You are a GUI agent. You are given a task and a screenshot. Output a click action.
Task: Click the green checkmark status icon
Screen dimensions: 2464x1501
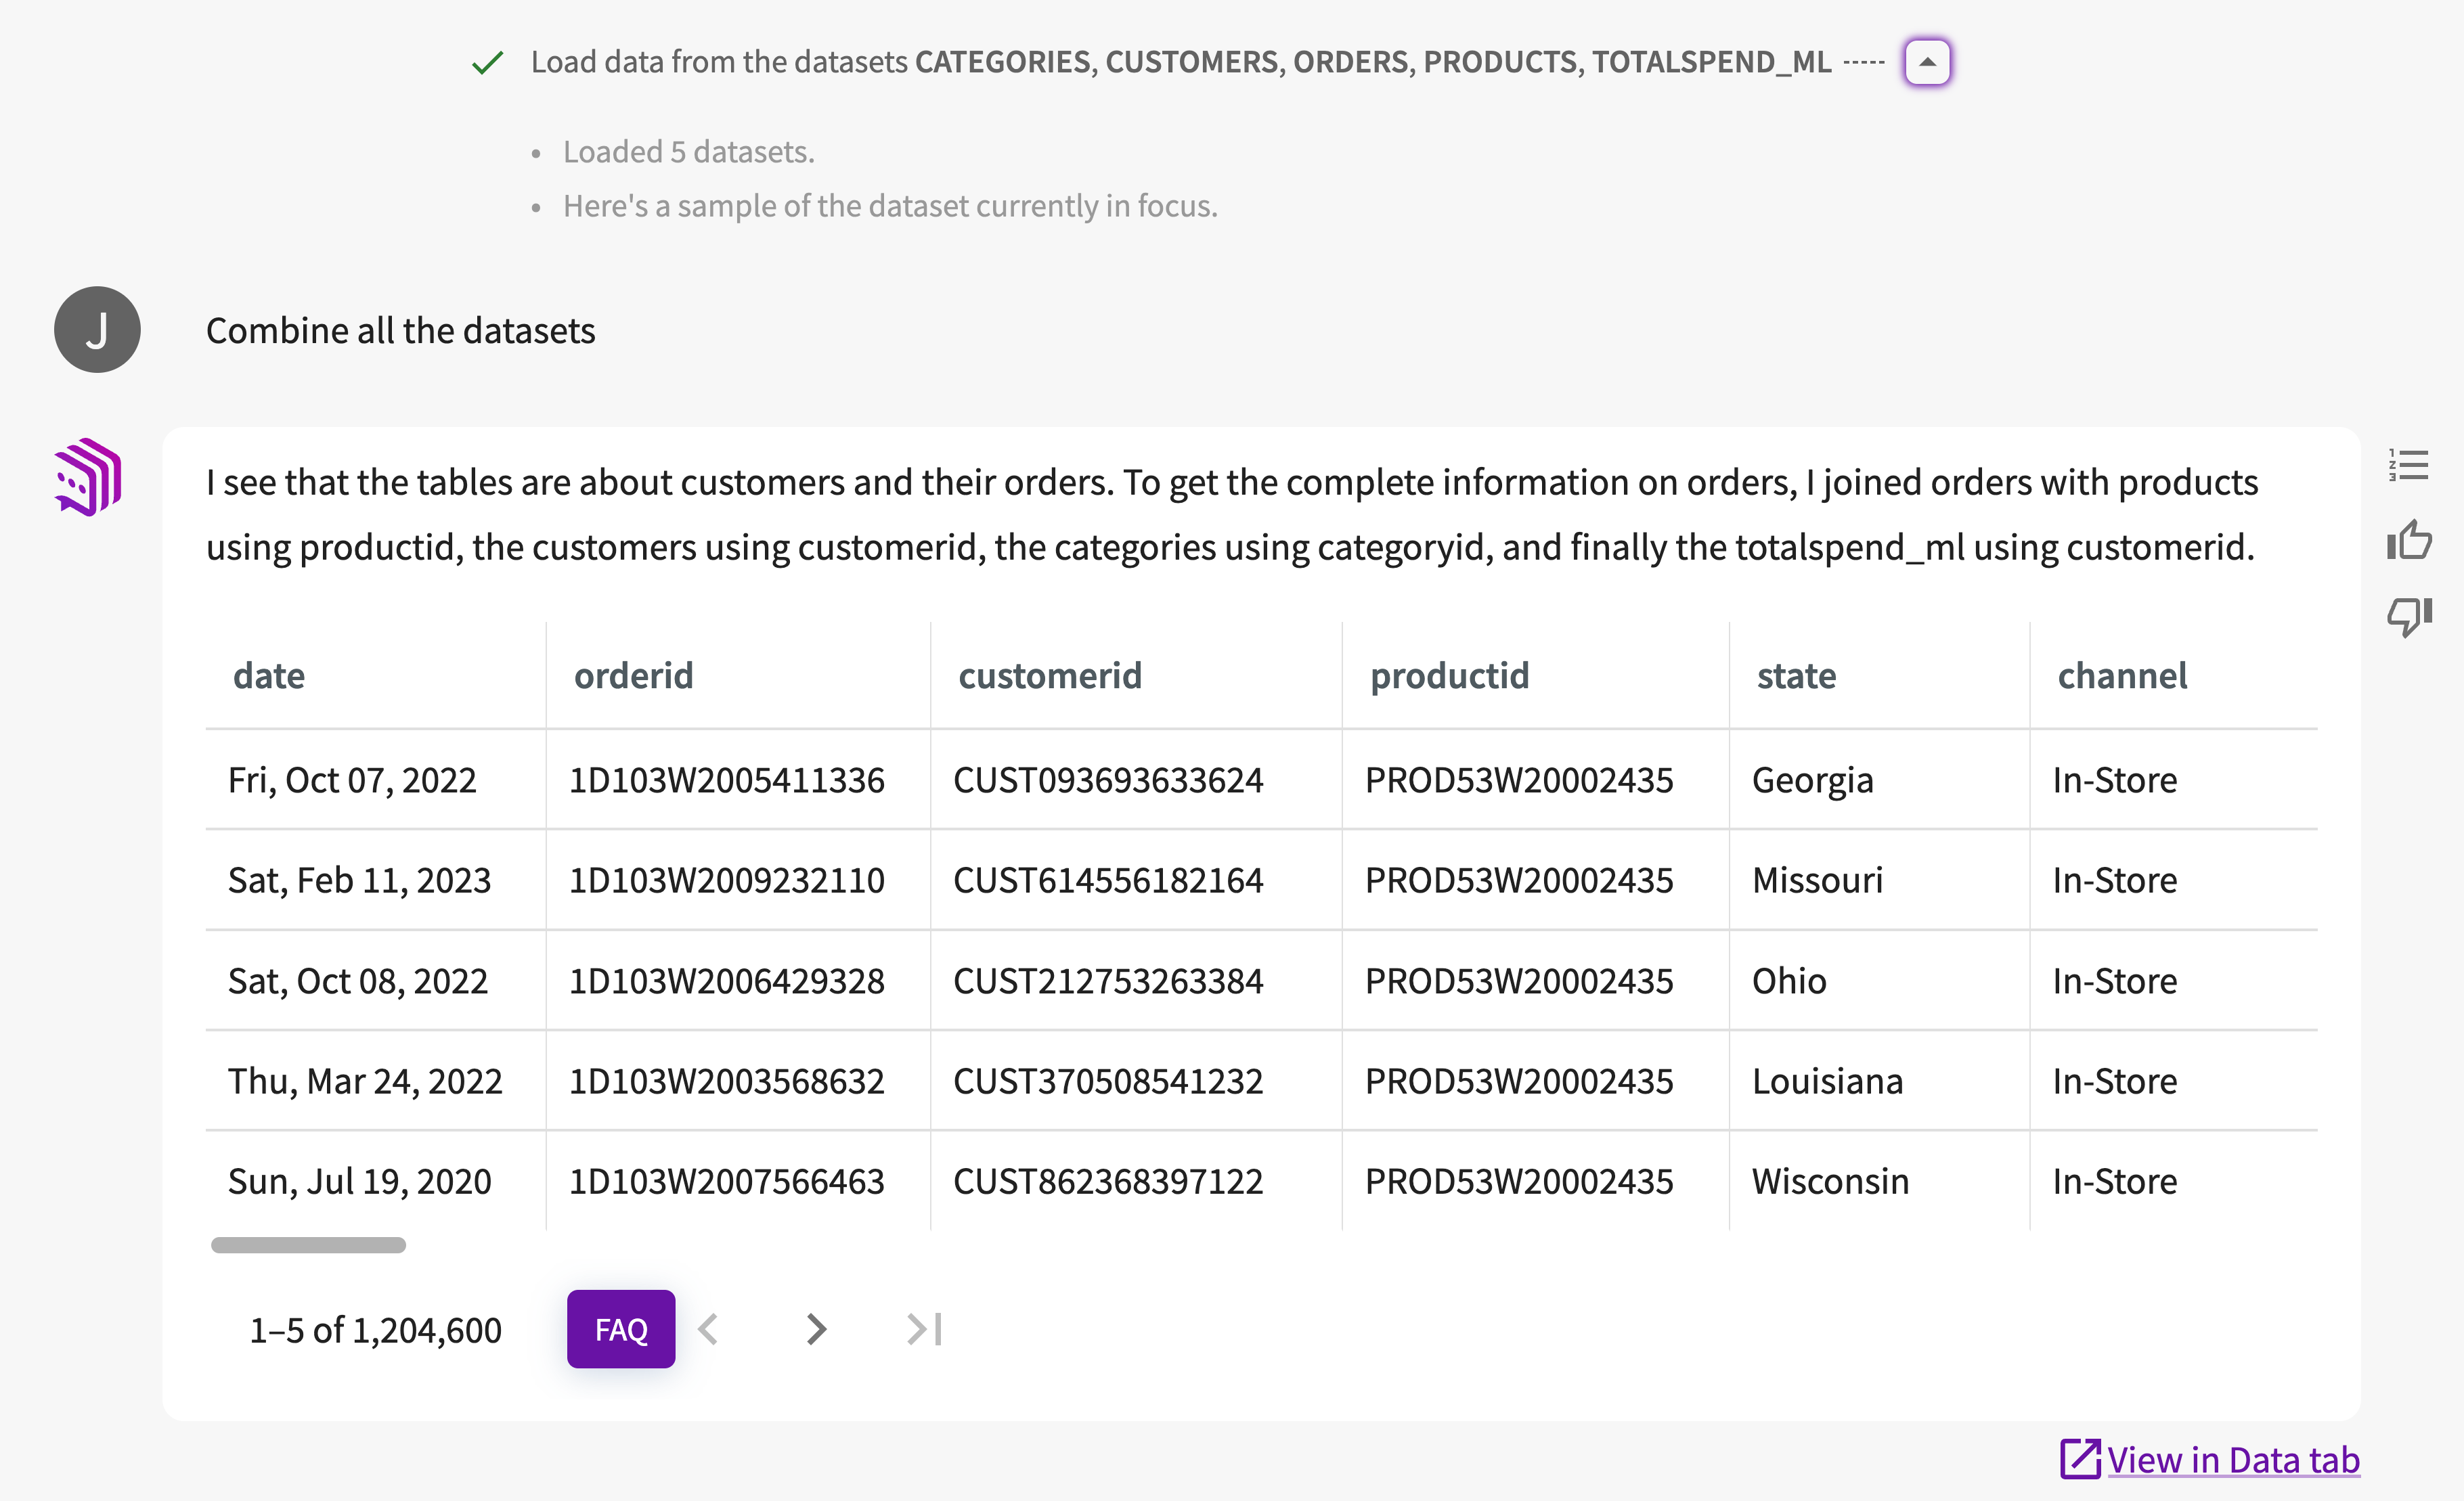click(x=487, y=63)
